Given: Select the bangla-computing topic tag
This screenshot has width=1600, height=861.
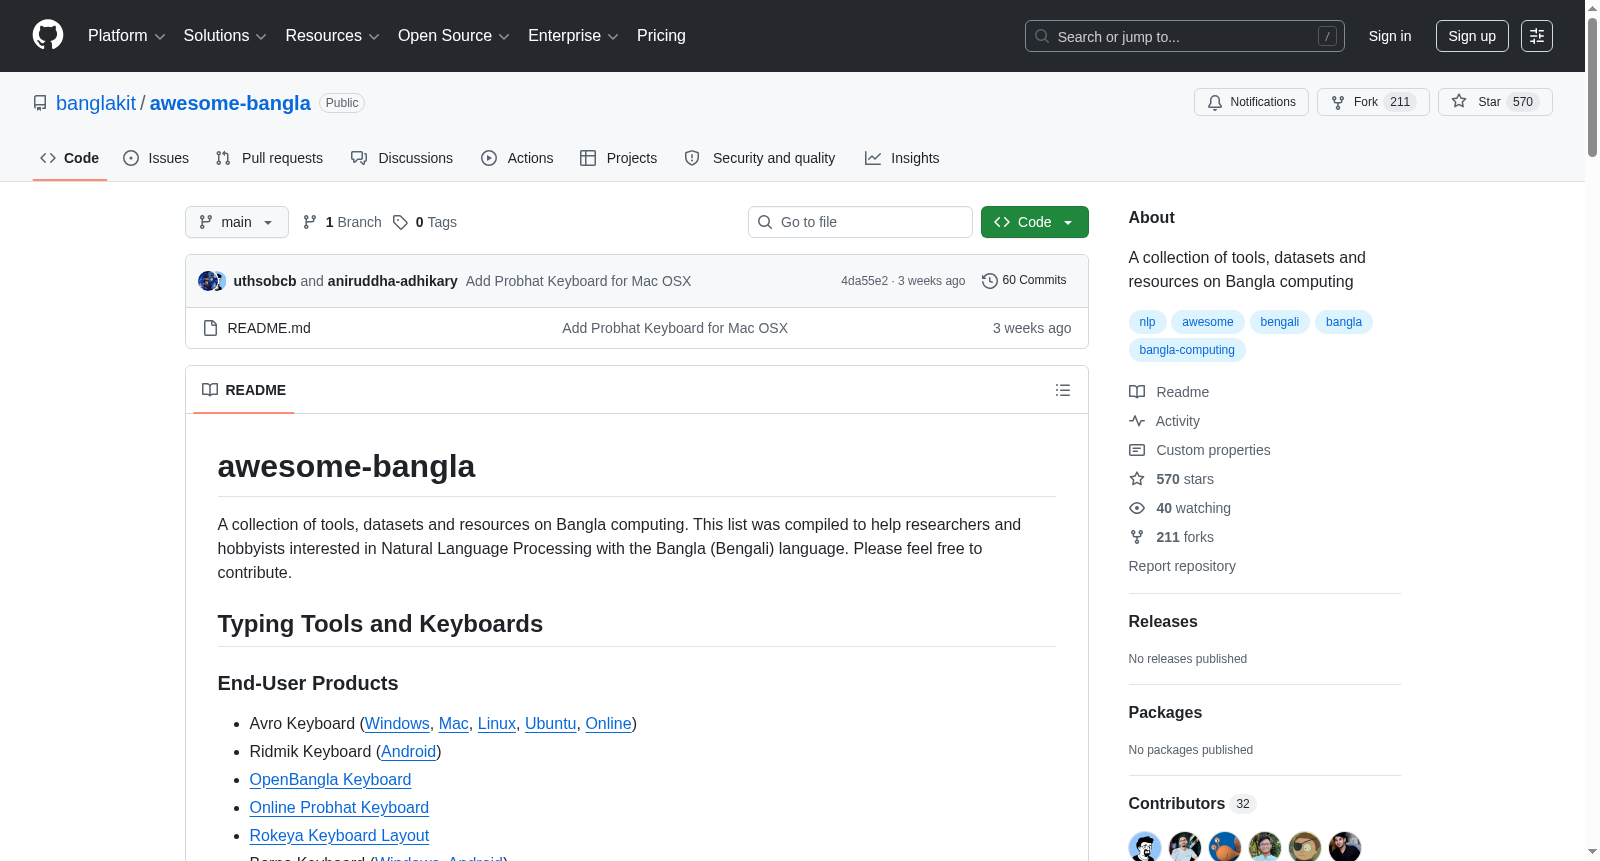Looking at the screenshot, I should pyautogui.click(x=1187, y=350).
